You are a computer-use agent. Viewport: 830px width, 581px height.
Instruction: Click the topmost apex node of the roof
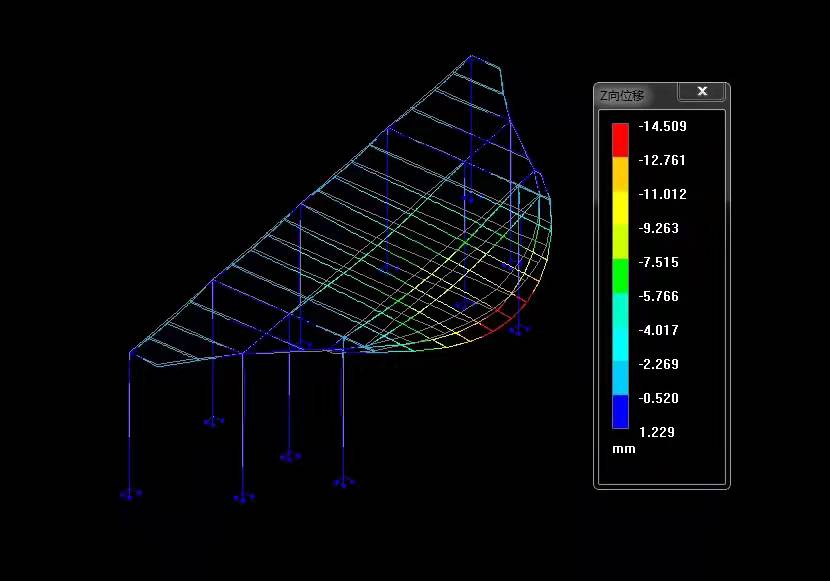(471, 56)
